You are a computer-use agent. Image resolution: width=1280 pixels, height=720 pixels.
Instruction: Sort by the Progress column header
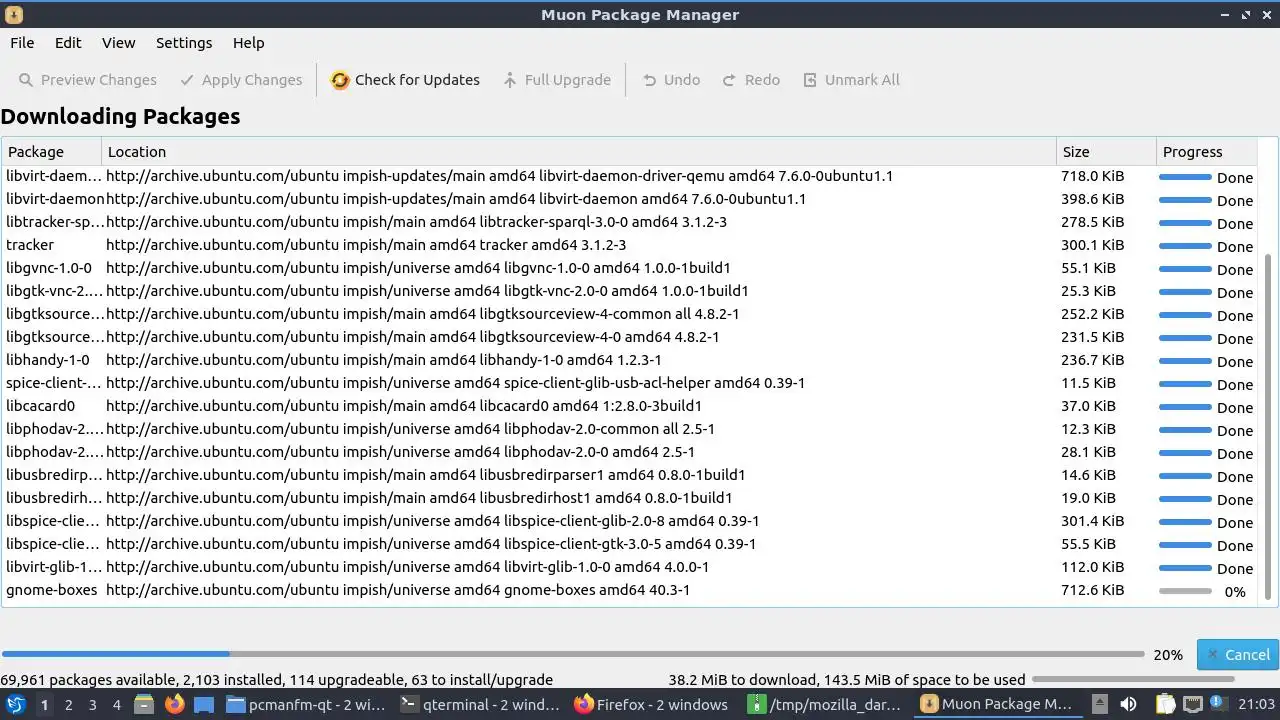click(1206, 152)
